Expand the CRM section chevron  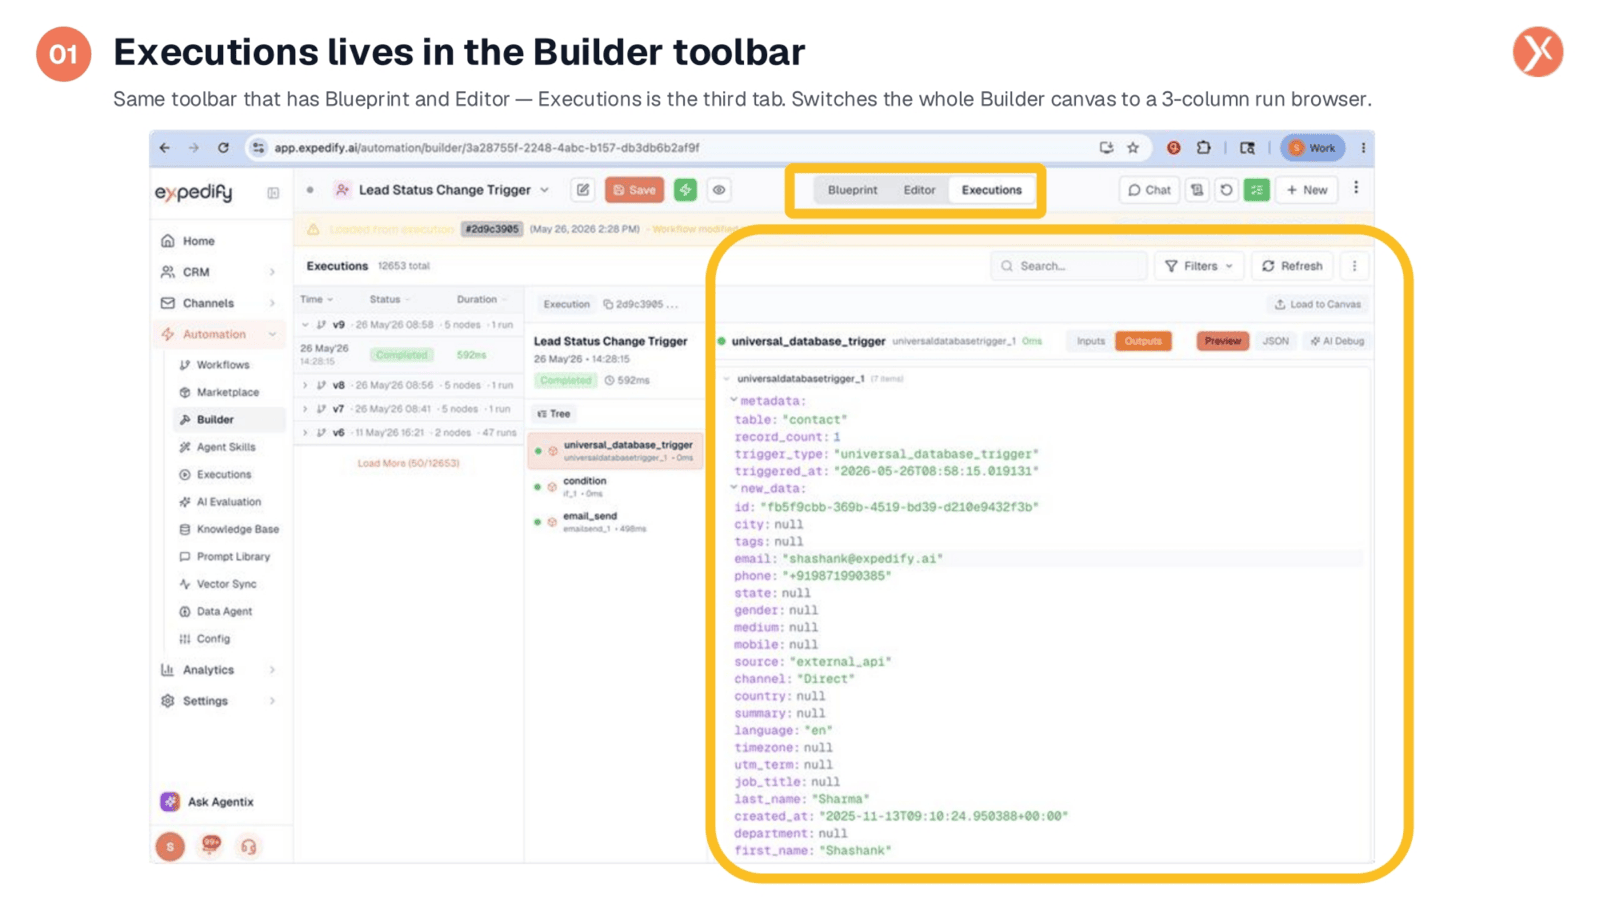pyautogui.click(x=272, y=272)
